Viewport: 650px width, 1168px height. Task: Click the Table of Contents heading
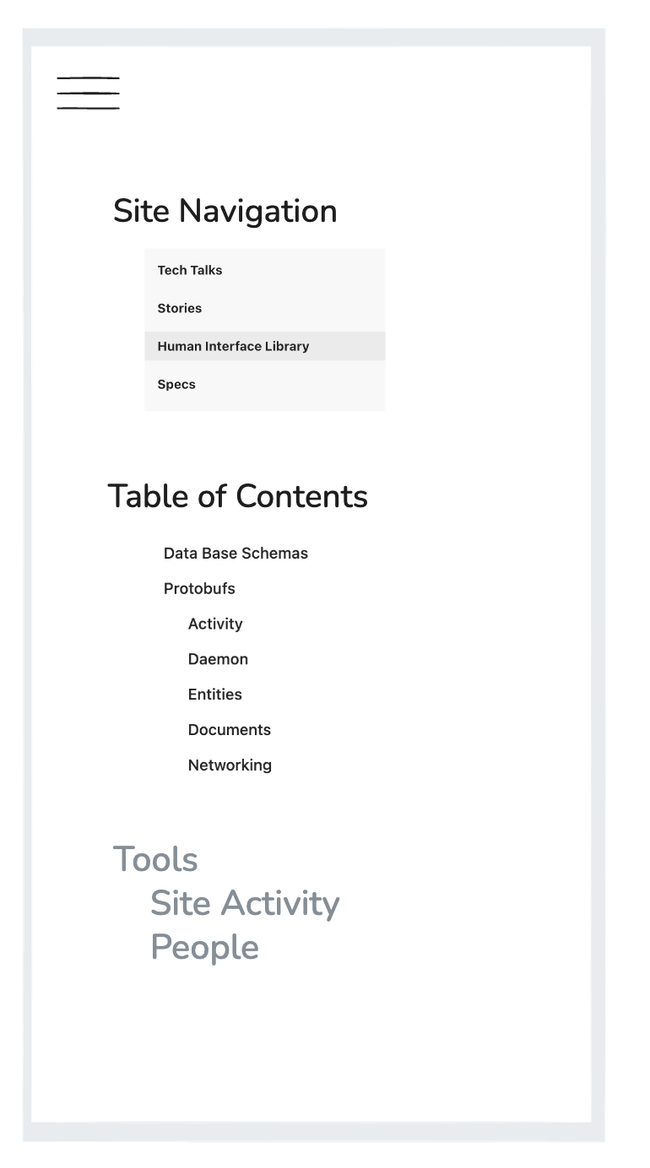click(237, 496)
